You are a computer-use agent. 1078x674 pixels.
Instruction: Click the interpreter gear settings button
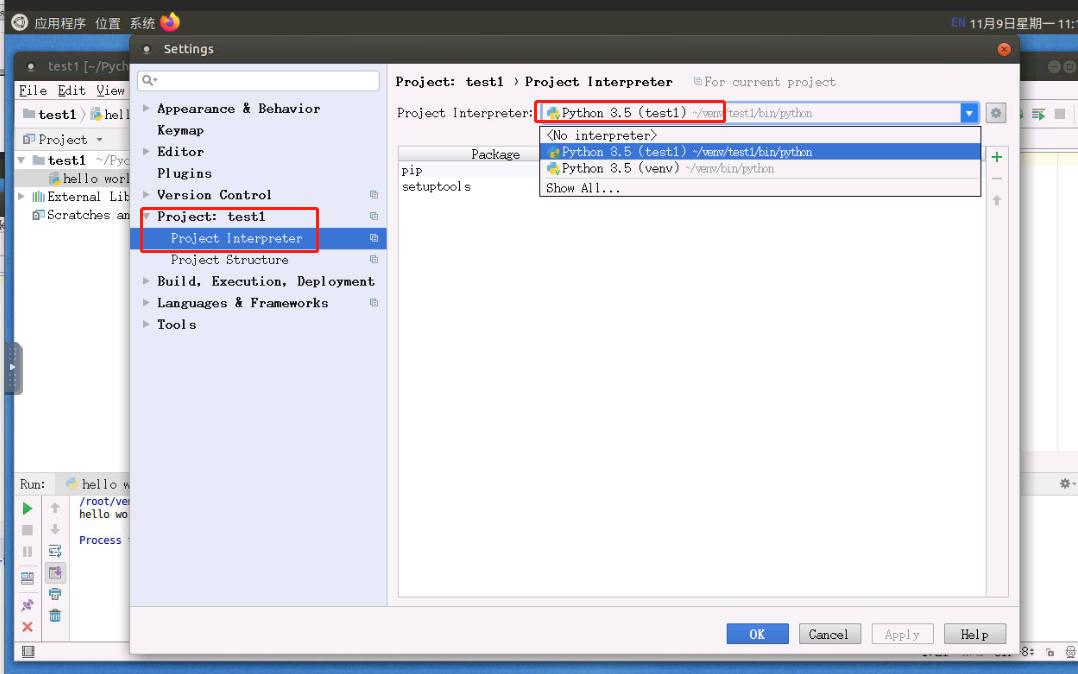[x=996, y=113]
